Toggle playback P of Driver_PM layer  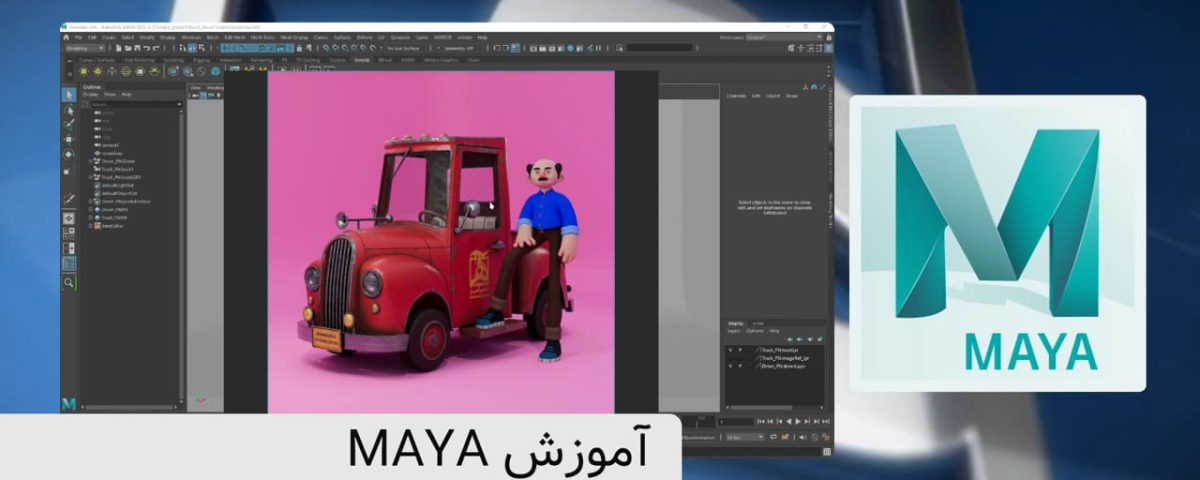[x=740, y=366]
